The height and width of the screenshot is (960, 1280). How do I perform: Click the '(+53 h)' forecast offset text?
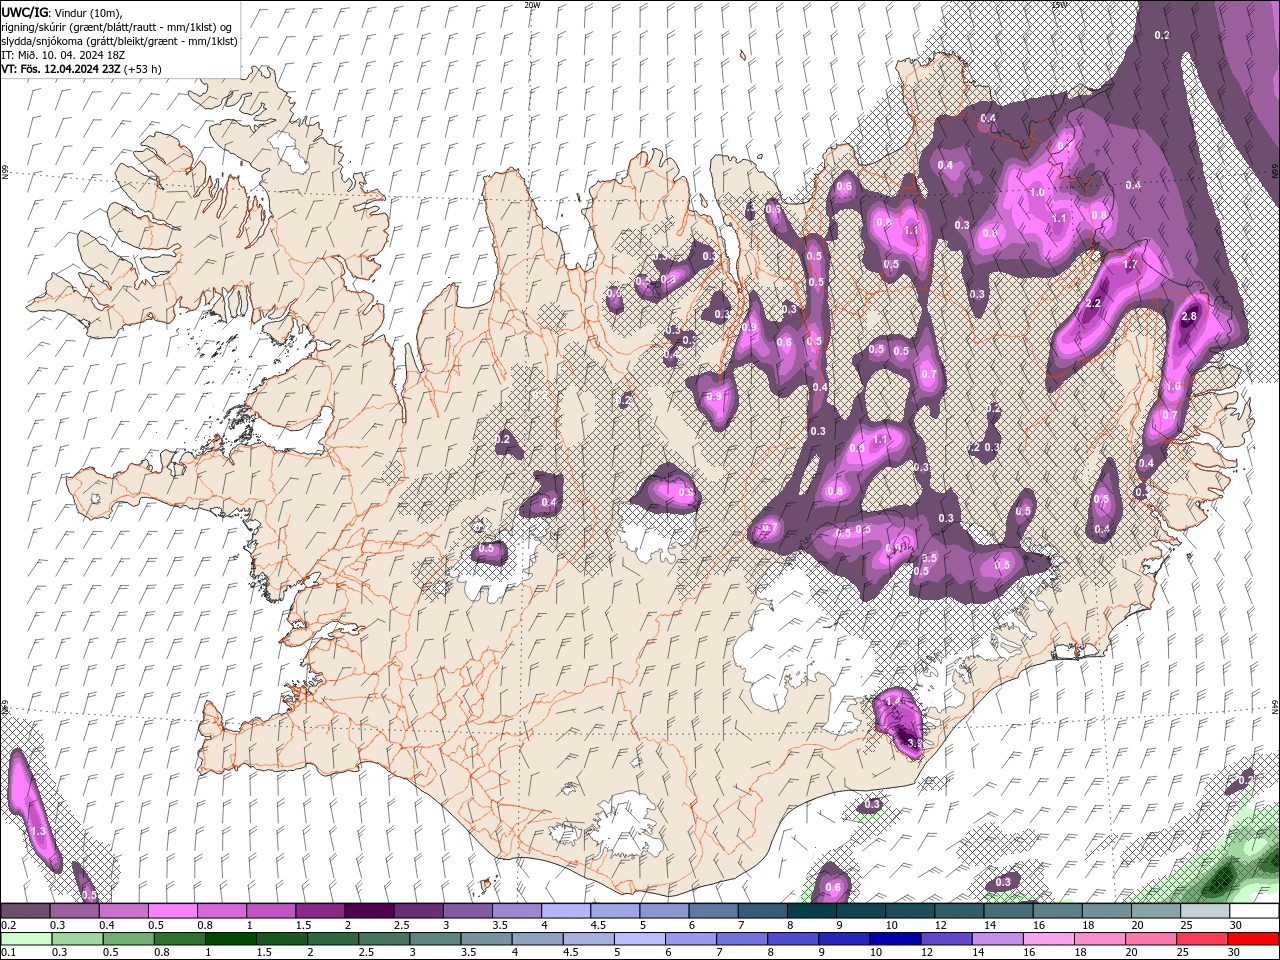pos(143,69)
